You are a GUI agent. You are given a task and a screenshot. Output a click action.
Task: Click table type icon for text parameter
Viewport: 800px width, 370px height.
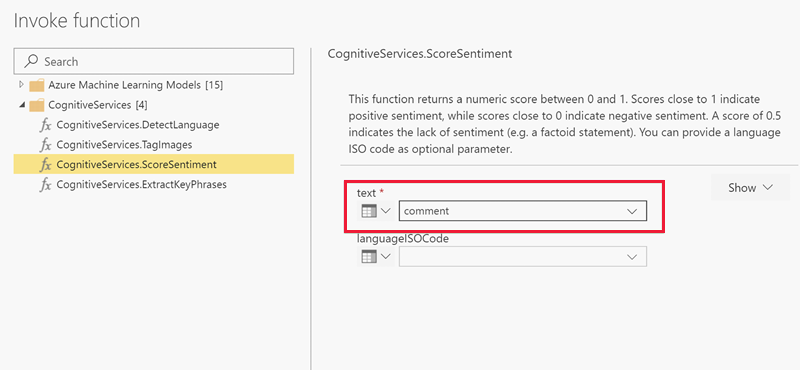point(368,211)
